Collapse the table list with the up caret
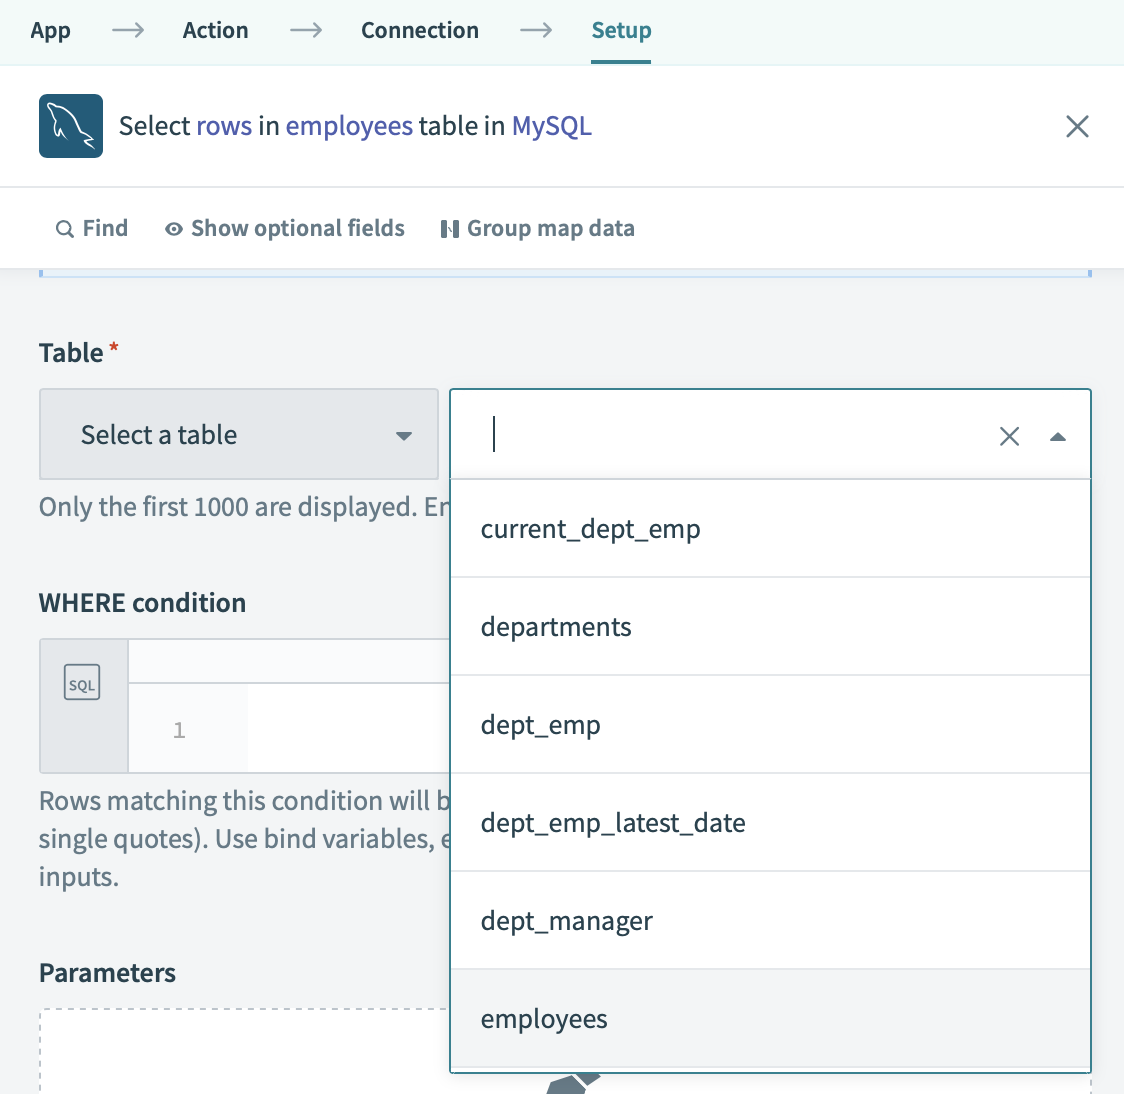Image resolution: width=1124 pixels, height=1094 pixels. 1057,437
